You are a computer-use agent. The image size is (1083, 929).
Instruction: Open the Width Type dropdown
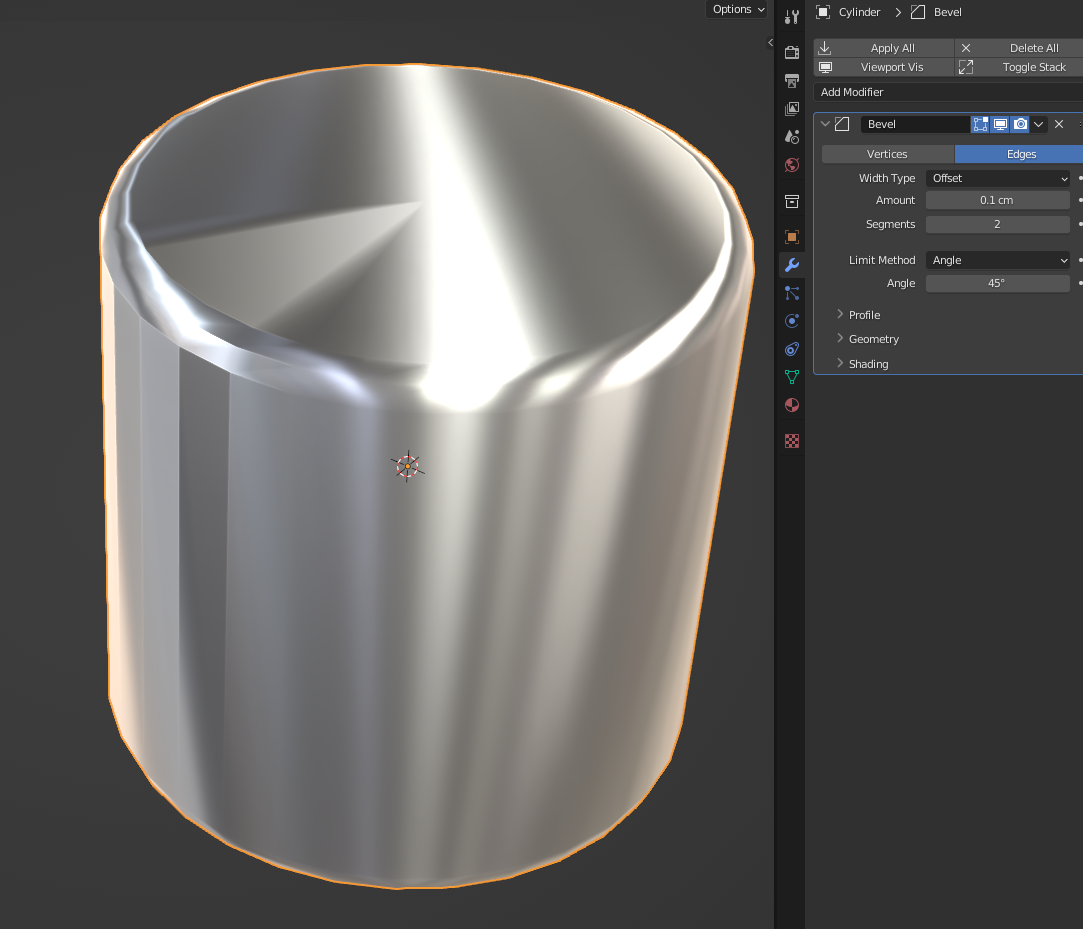pos(998,178)
